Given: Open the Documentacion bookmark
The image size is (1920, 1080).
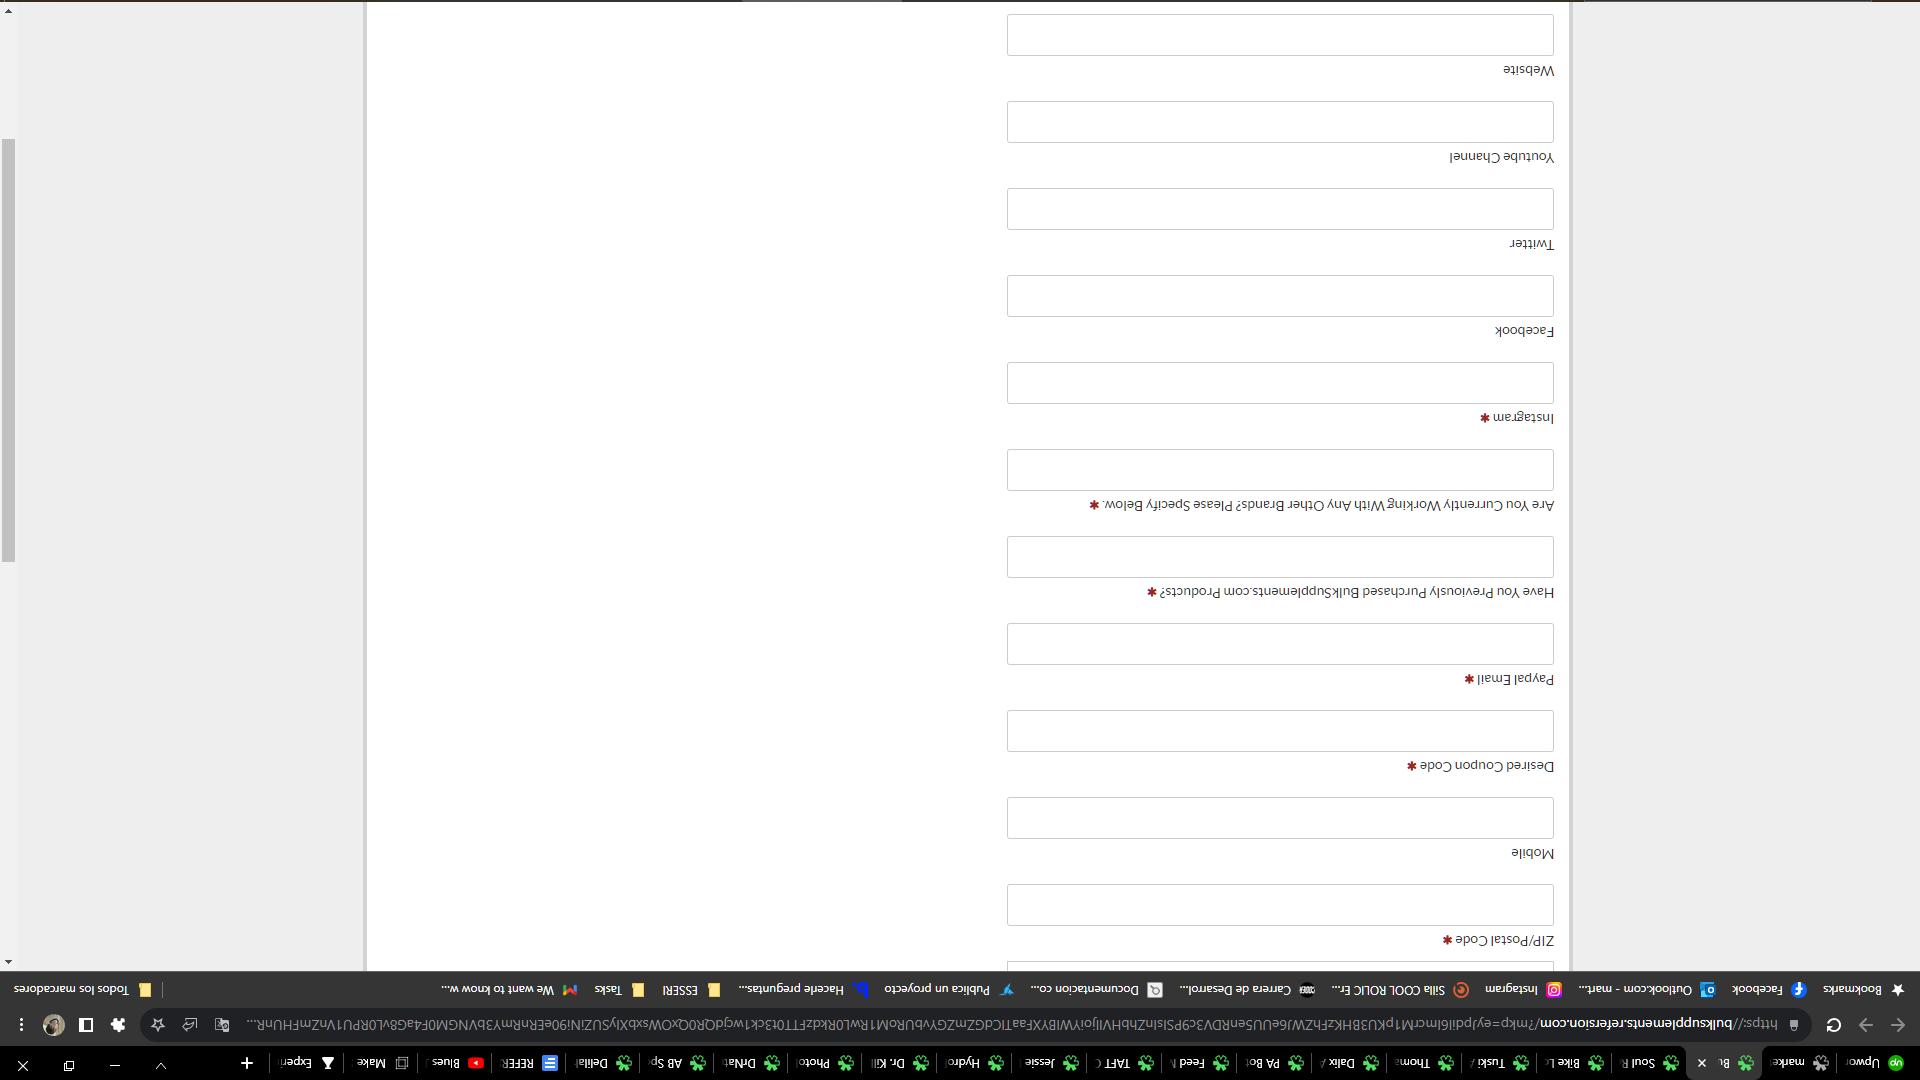Looking at the screenshot, I should (x=1095, y=989).
